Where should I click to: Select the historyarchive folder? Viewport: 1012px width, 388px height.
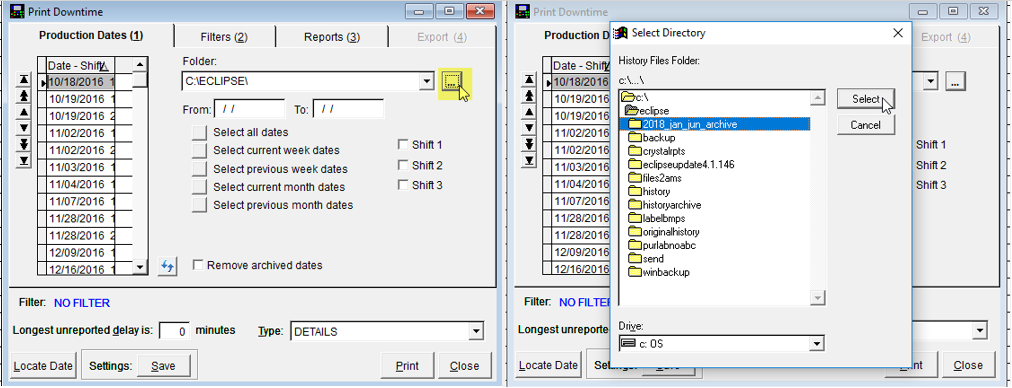coord(671,205)
